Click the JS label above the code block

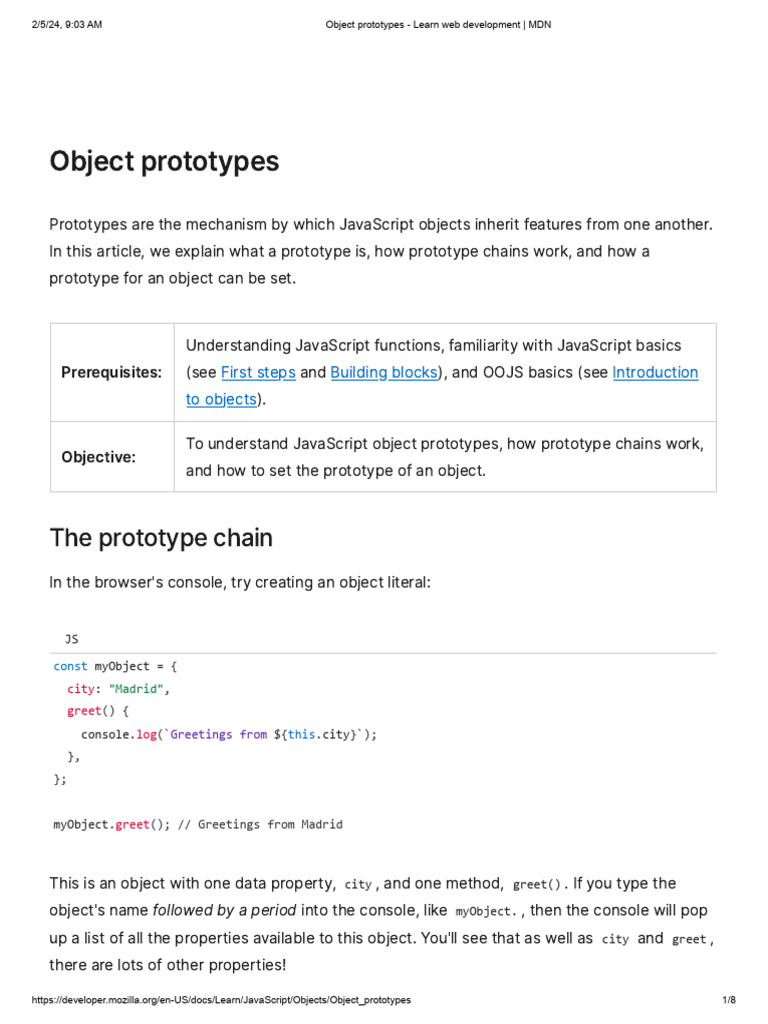click(71, 638)
